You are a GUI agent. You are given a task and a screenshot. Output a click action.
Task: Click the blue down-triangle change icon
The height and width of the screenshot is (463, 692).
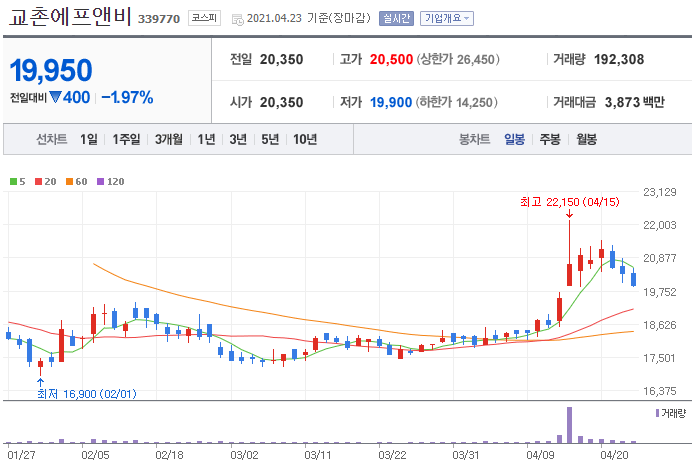55,97
